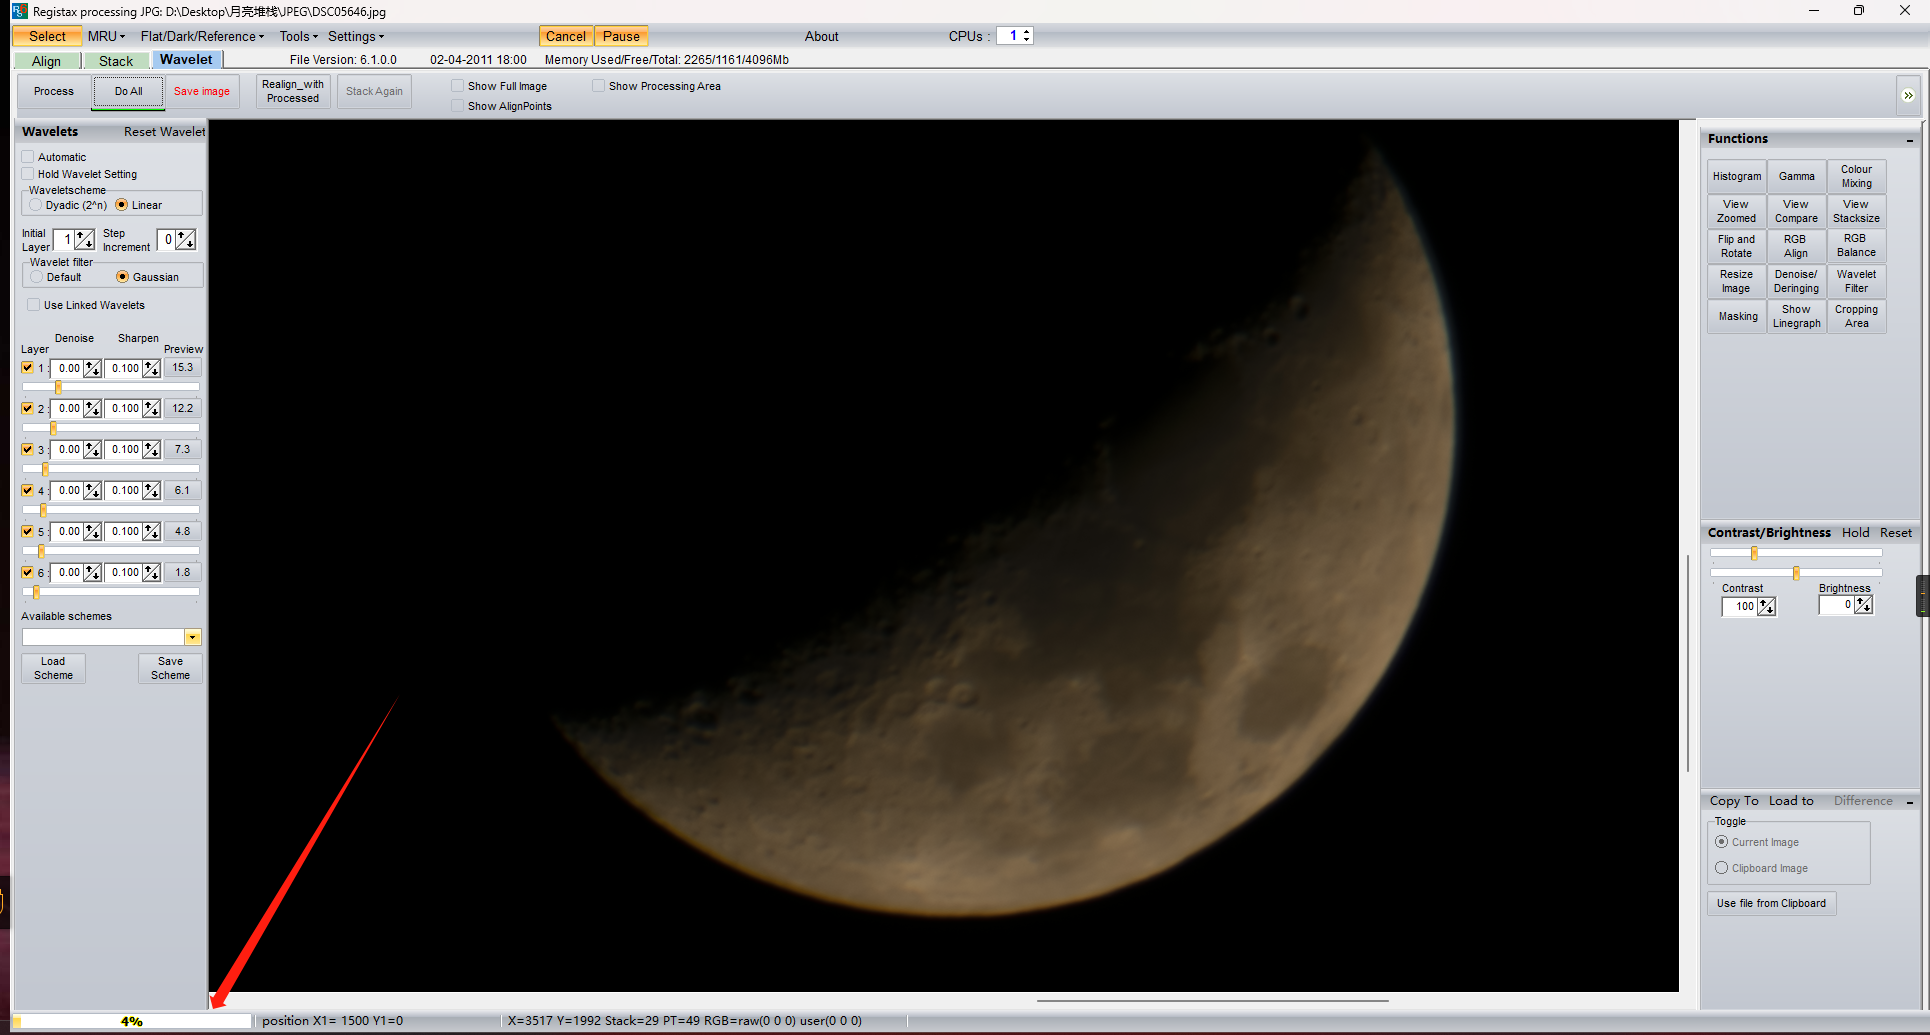Open the Histogram function
This screenshot has height=1035, width=1930.
coord(1736,176)
